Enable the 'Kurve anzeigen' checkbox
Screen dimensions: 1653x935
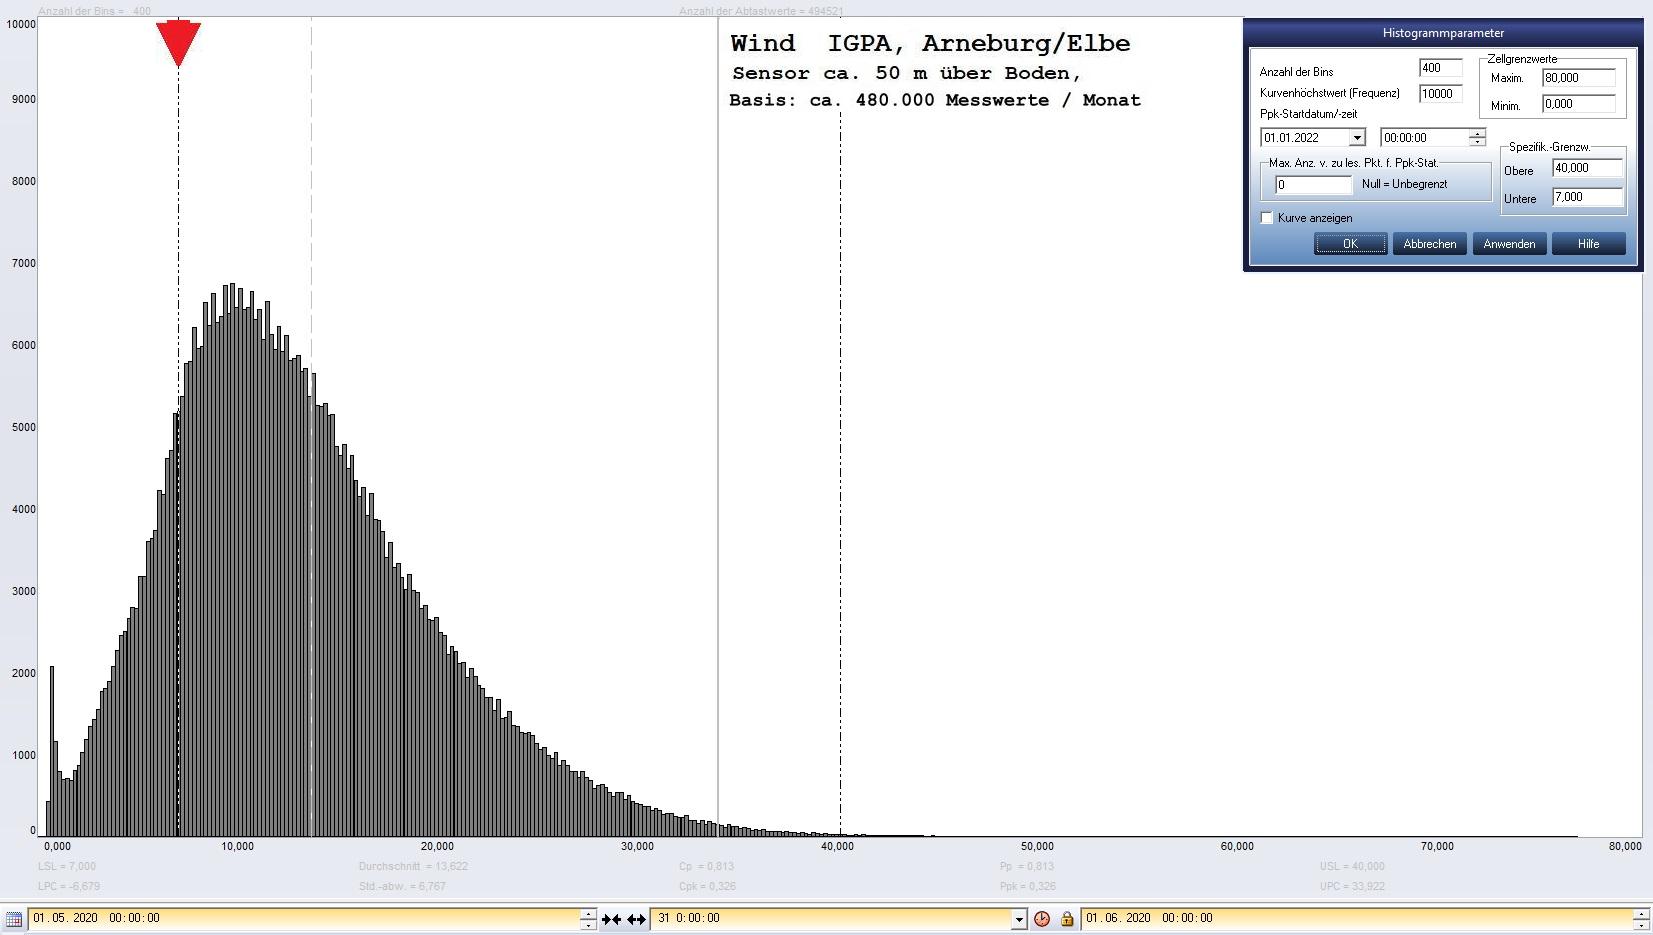[x=1267, y=218]
